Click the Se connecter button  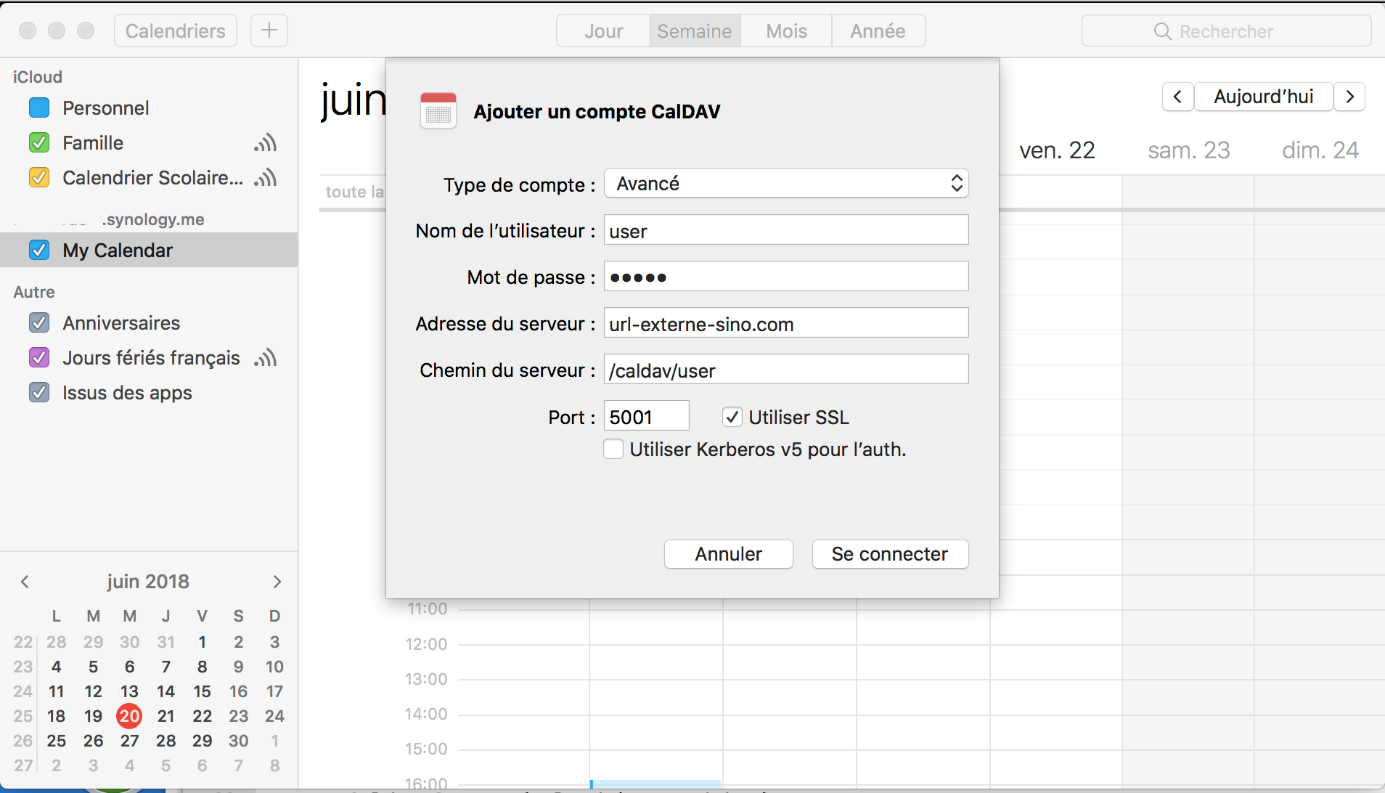pyautogui.click(x=889, y=554)
